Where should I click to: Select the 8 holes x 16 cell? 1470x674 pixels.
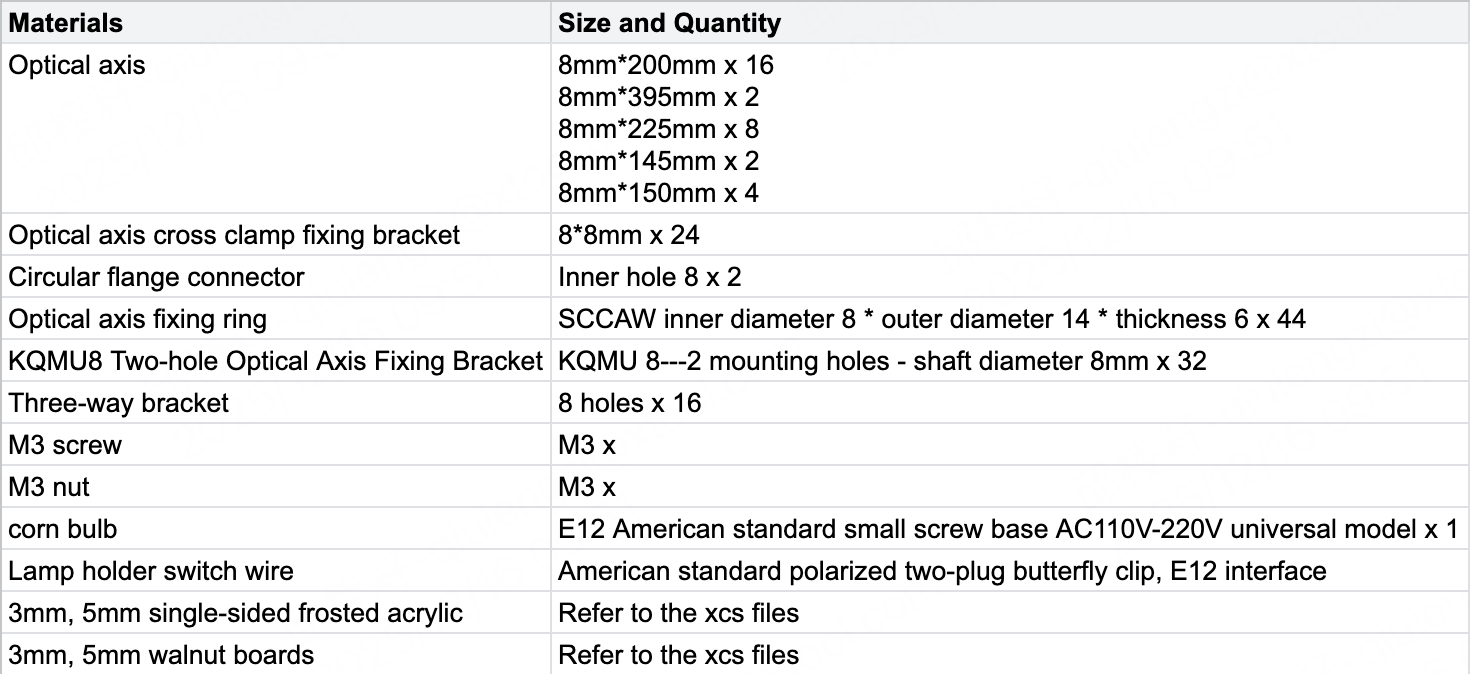pos(629,403)
